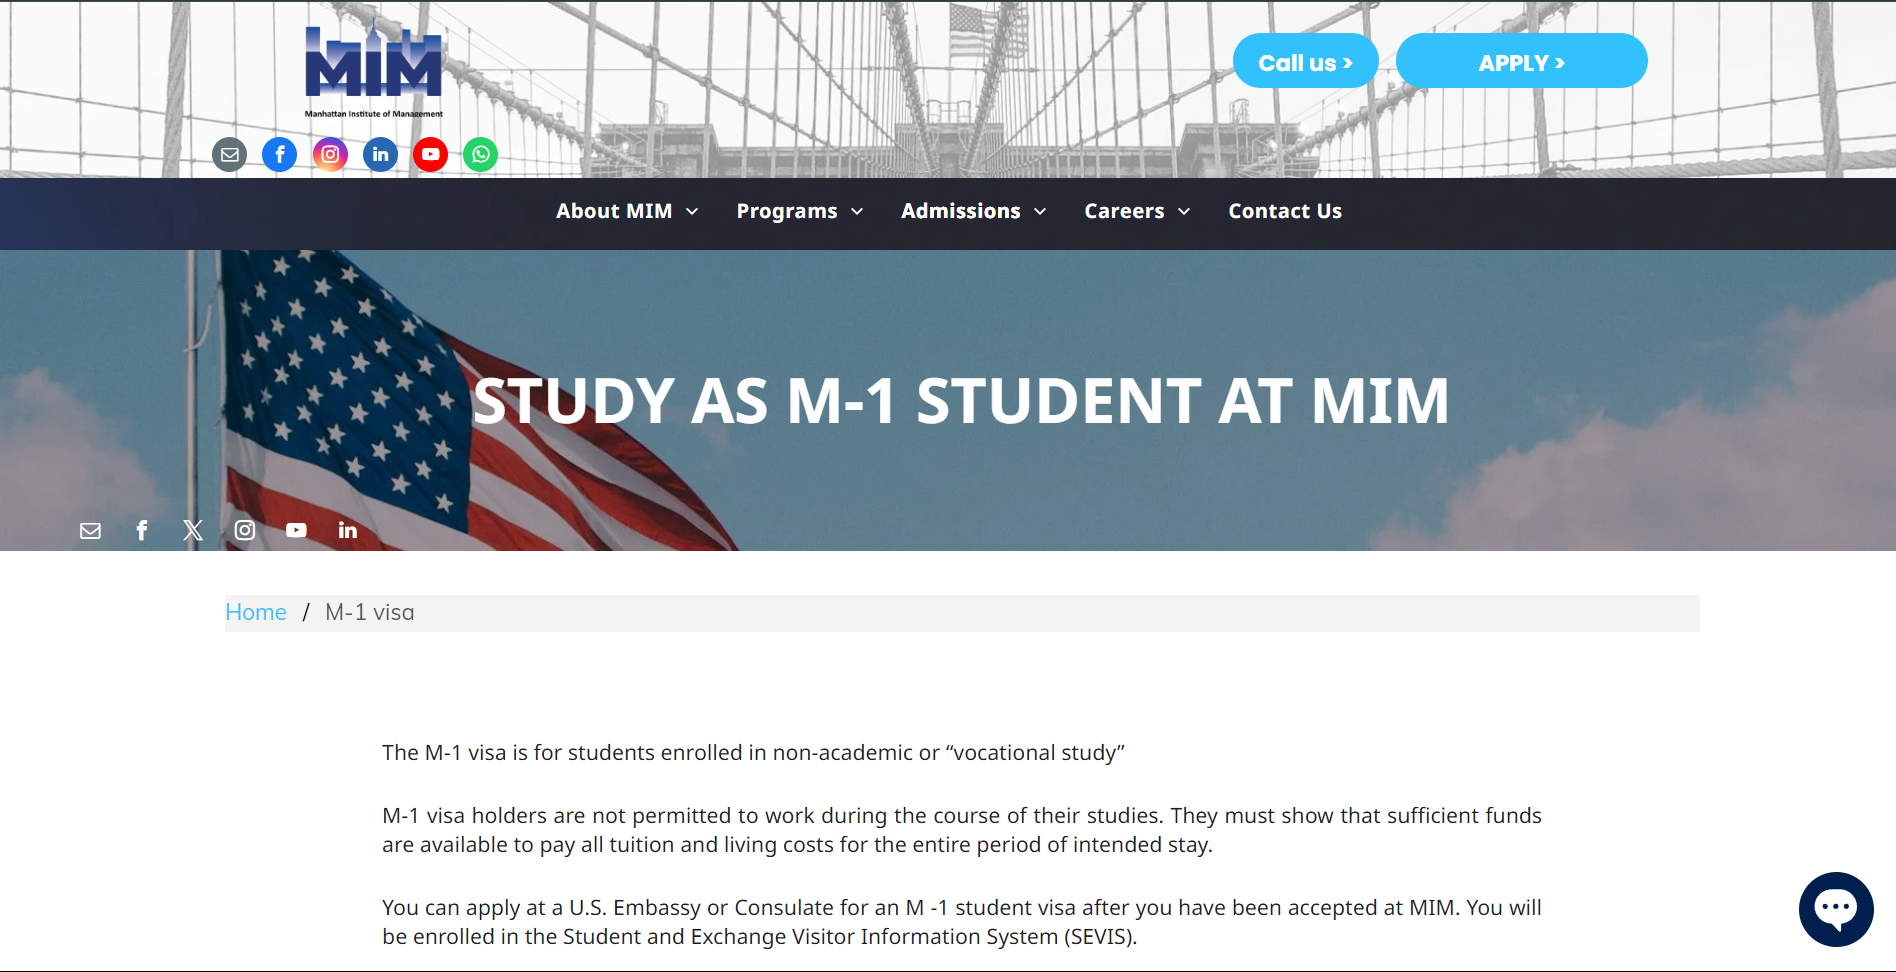Open the blue Facebook icon in header

pyautogui.click(x=280, y=154)
